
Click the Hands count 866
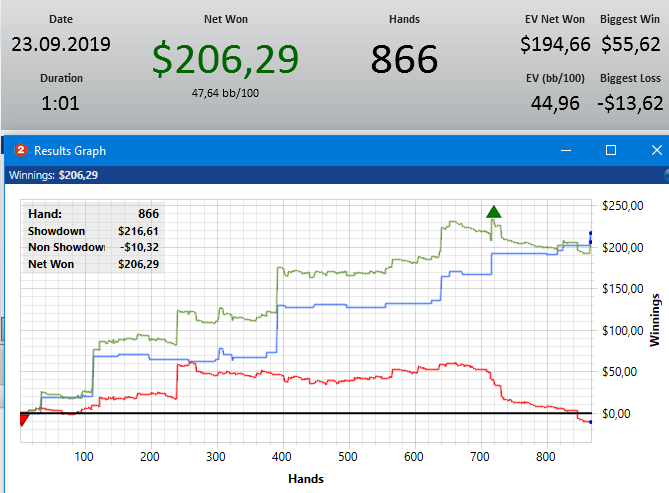[x=404, y=59]
